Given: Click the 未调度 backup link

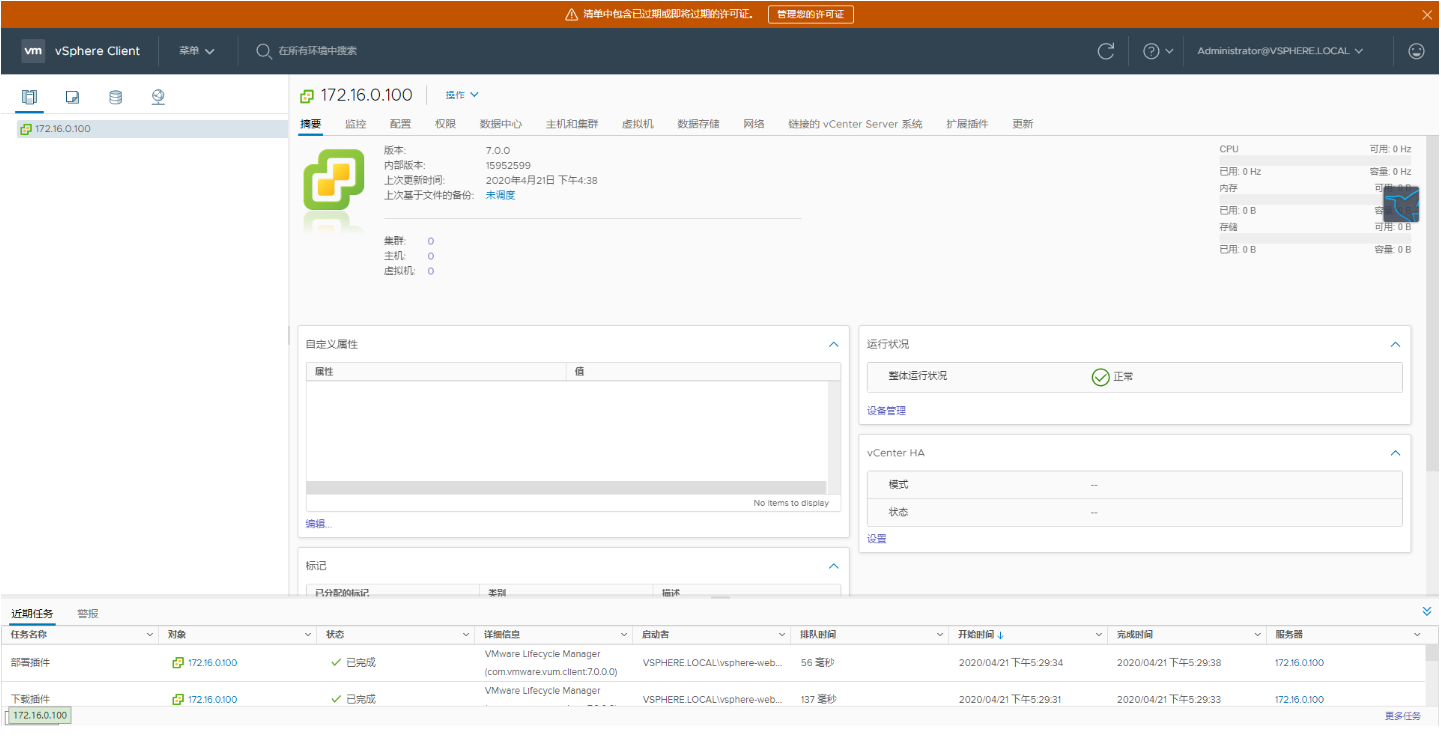Looking at the screenshot, I should pyautogui.click(x=500, y=194).
